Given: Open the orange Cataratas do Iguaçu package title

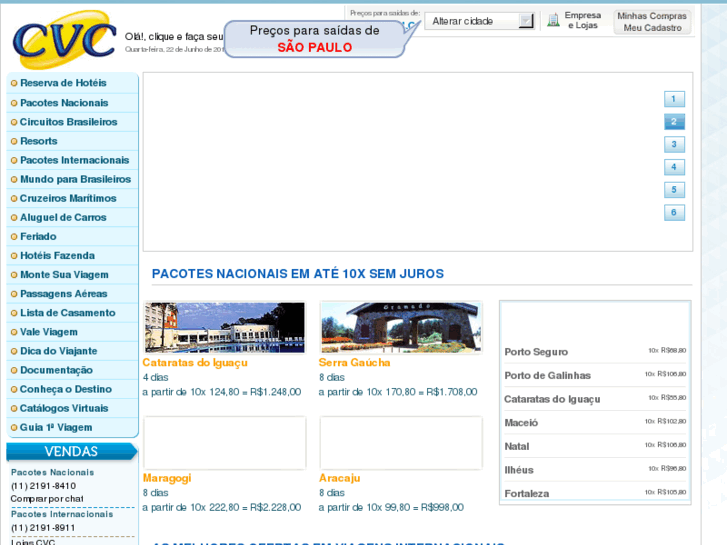Looking at the screenshot, I should (x=195, y=363).
